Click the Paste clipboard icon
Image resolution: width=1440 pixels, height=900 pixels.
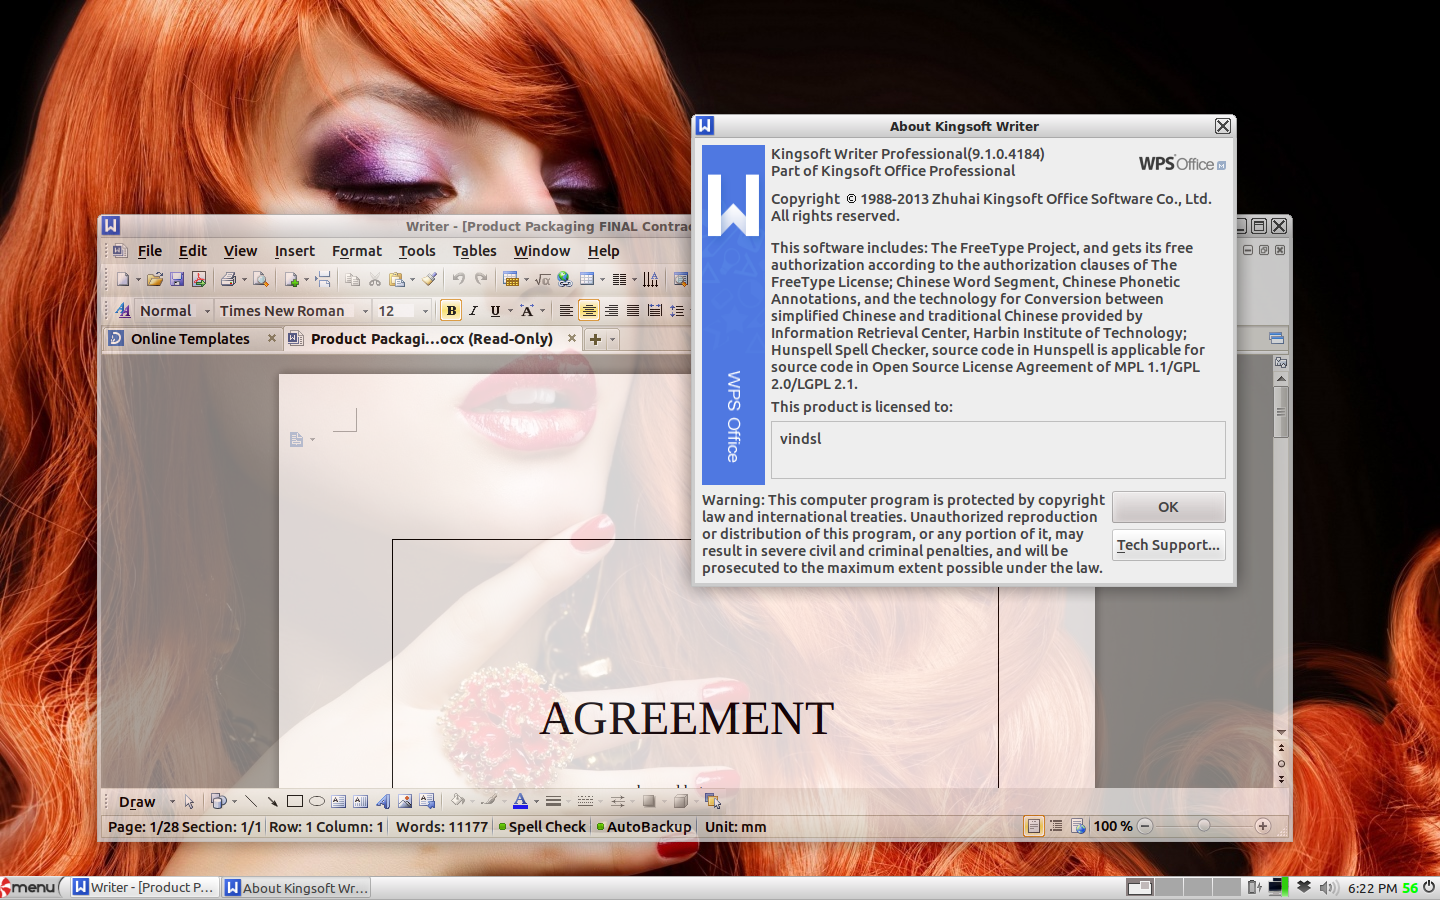(x=397, y=280)
